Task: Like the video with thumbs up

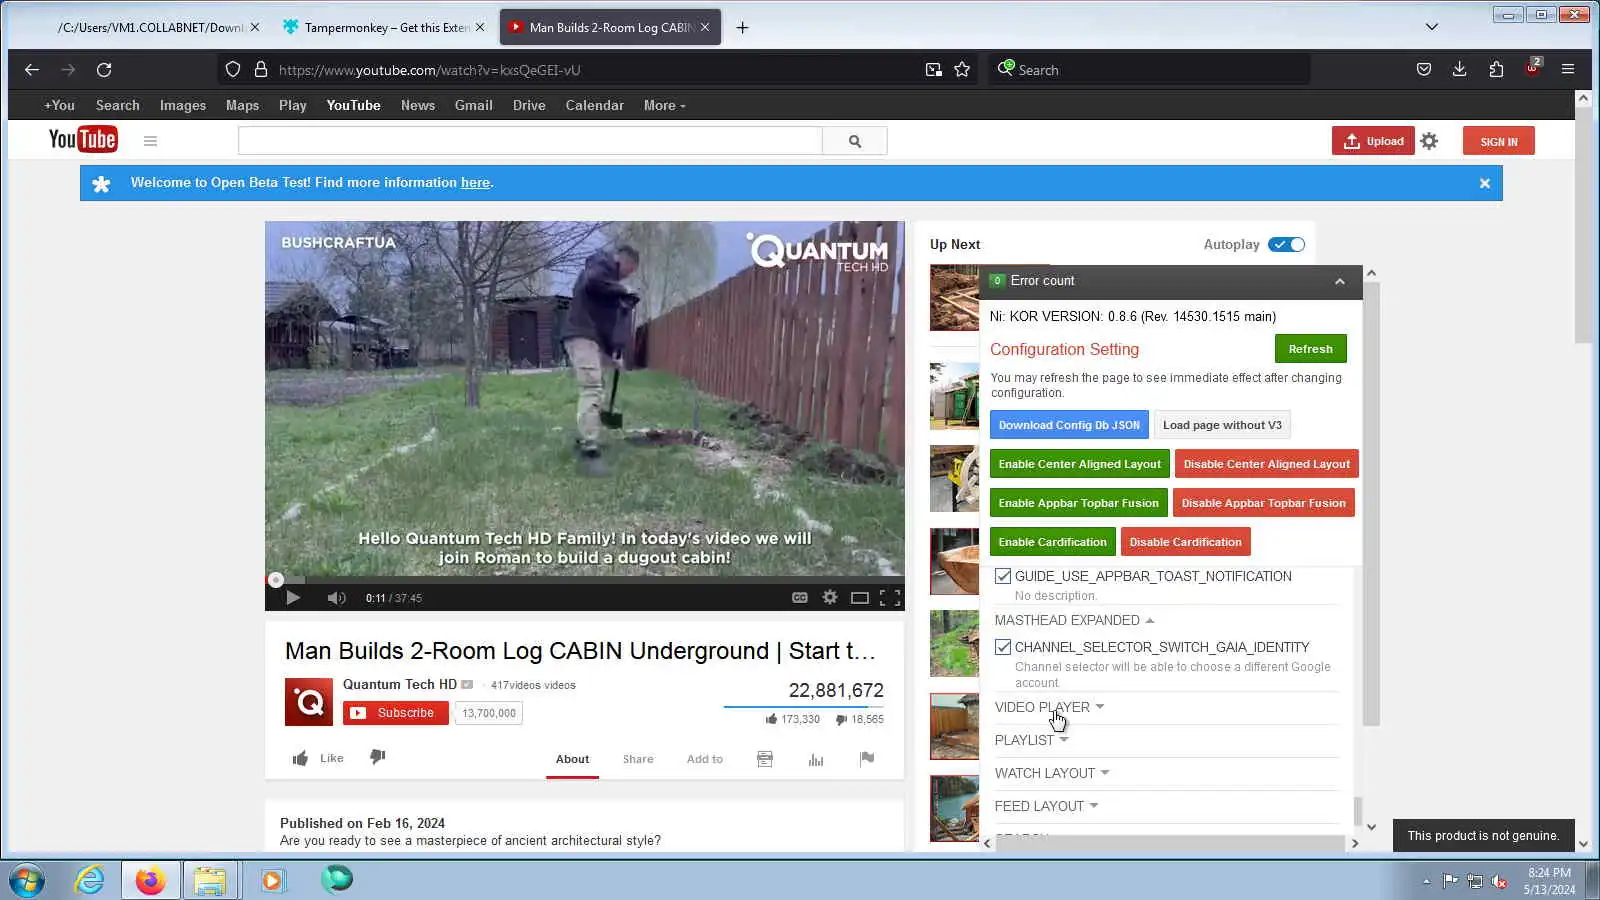Action: tap(300, 758)
